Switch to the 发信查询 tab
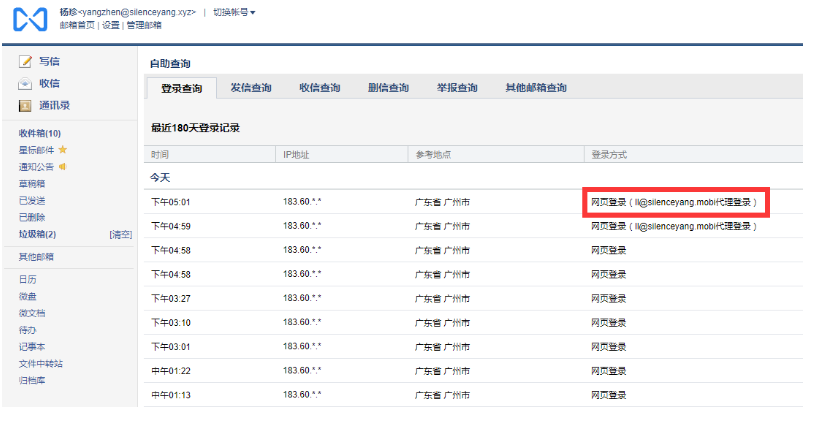Viewport: 816px width, 426px height. pyautogui.click(x=250, y=88)
